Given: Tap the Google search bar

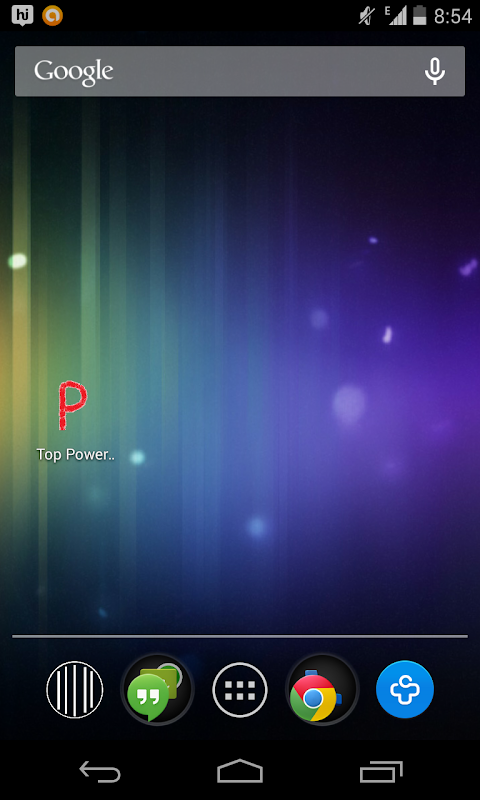Looking at the screenshot, I should coord(240,71).
